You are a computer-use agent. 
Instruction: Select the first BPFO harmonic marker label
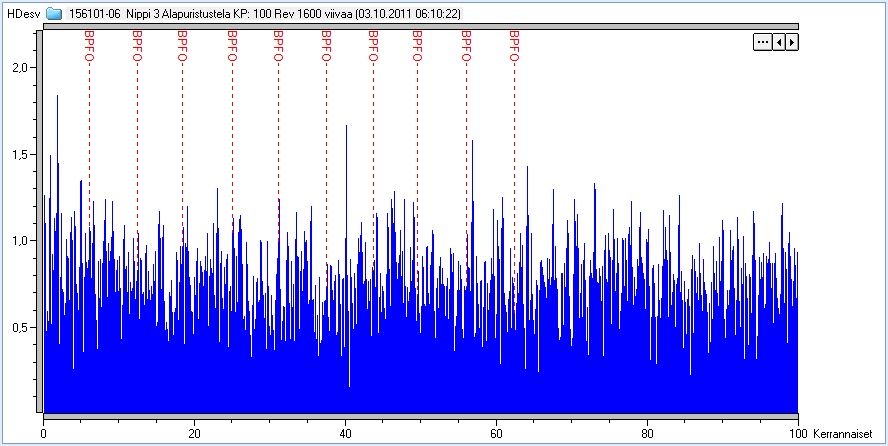point(89,46)
